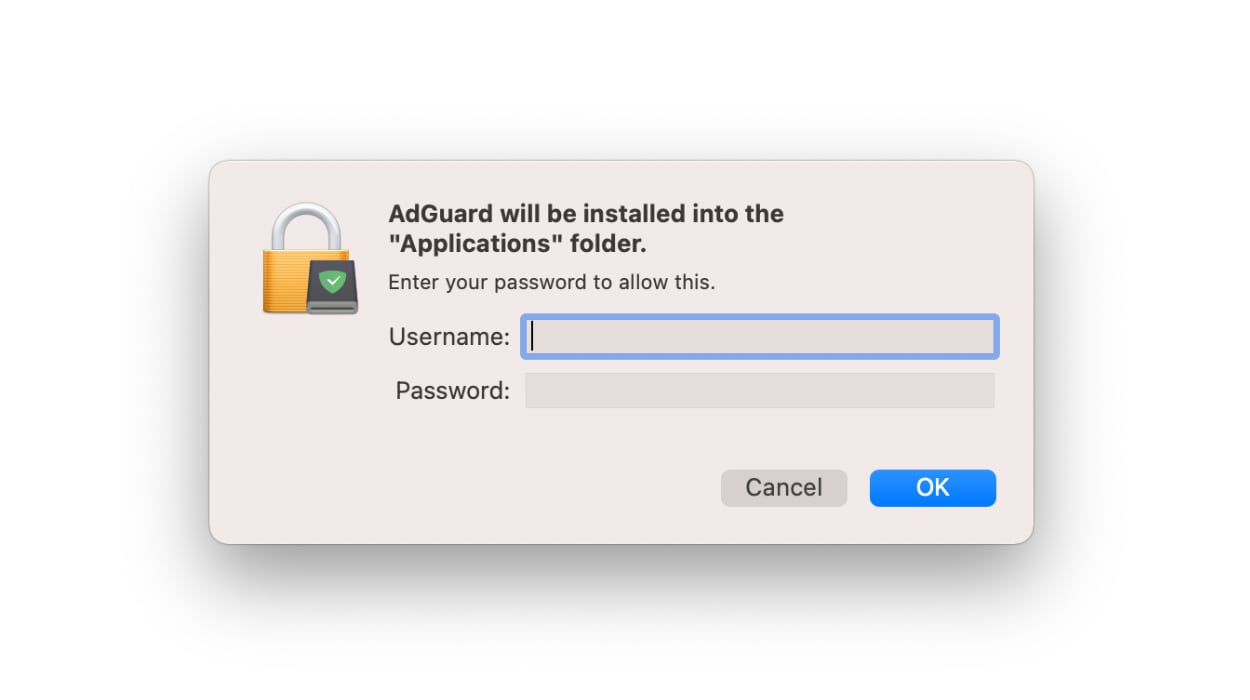Click the heading line "AdGuard will be installed into the"
Viewport: 1250px width, 700px height.
point(586,213)
